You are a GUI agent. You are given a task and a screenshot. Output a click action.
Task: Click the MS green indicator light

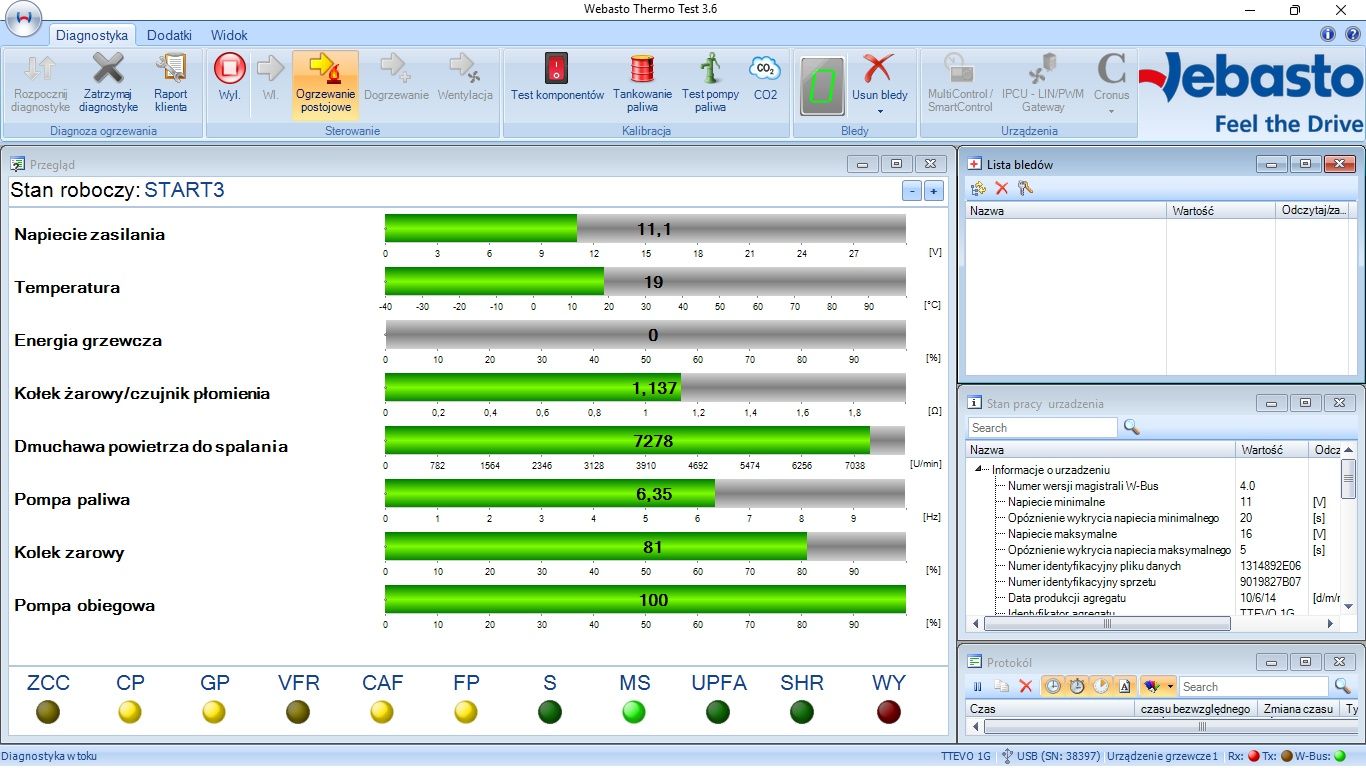pos(634,712)
